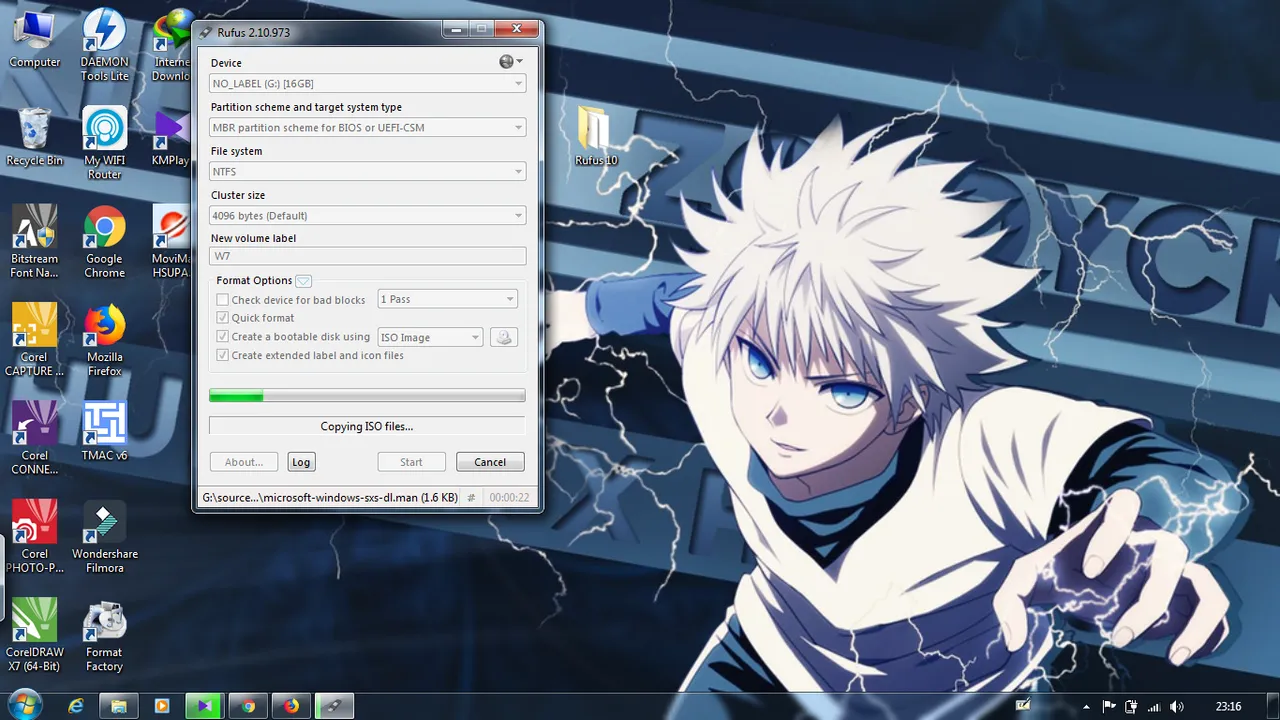Open TMAC v6 desktop shortcut

(104, 431)
